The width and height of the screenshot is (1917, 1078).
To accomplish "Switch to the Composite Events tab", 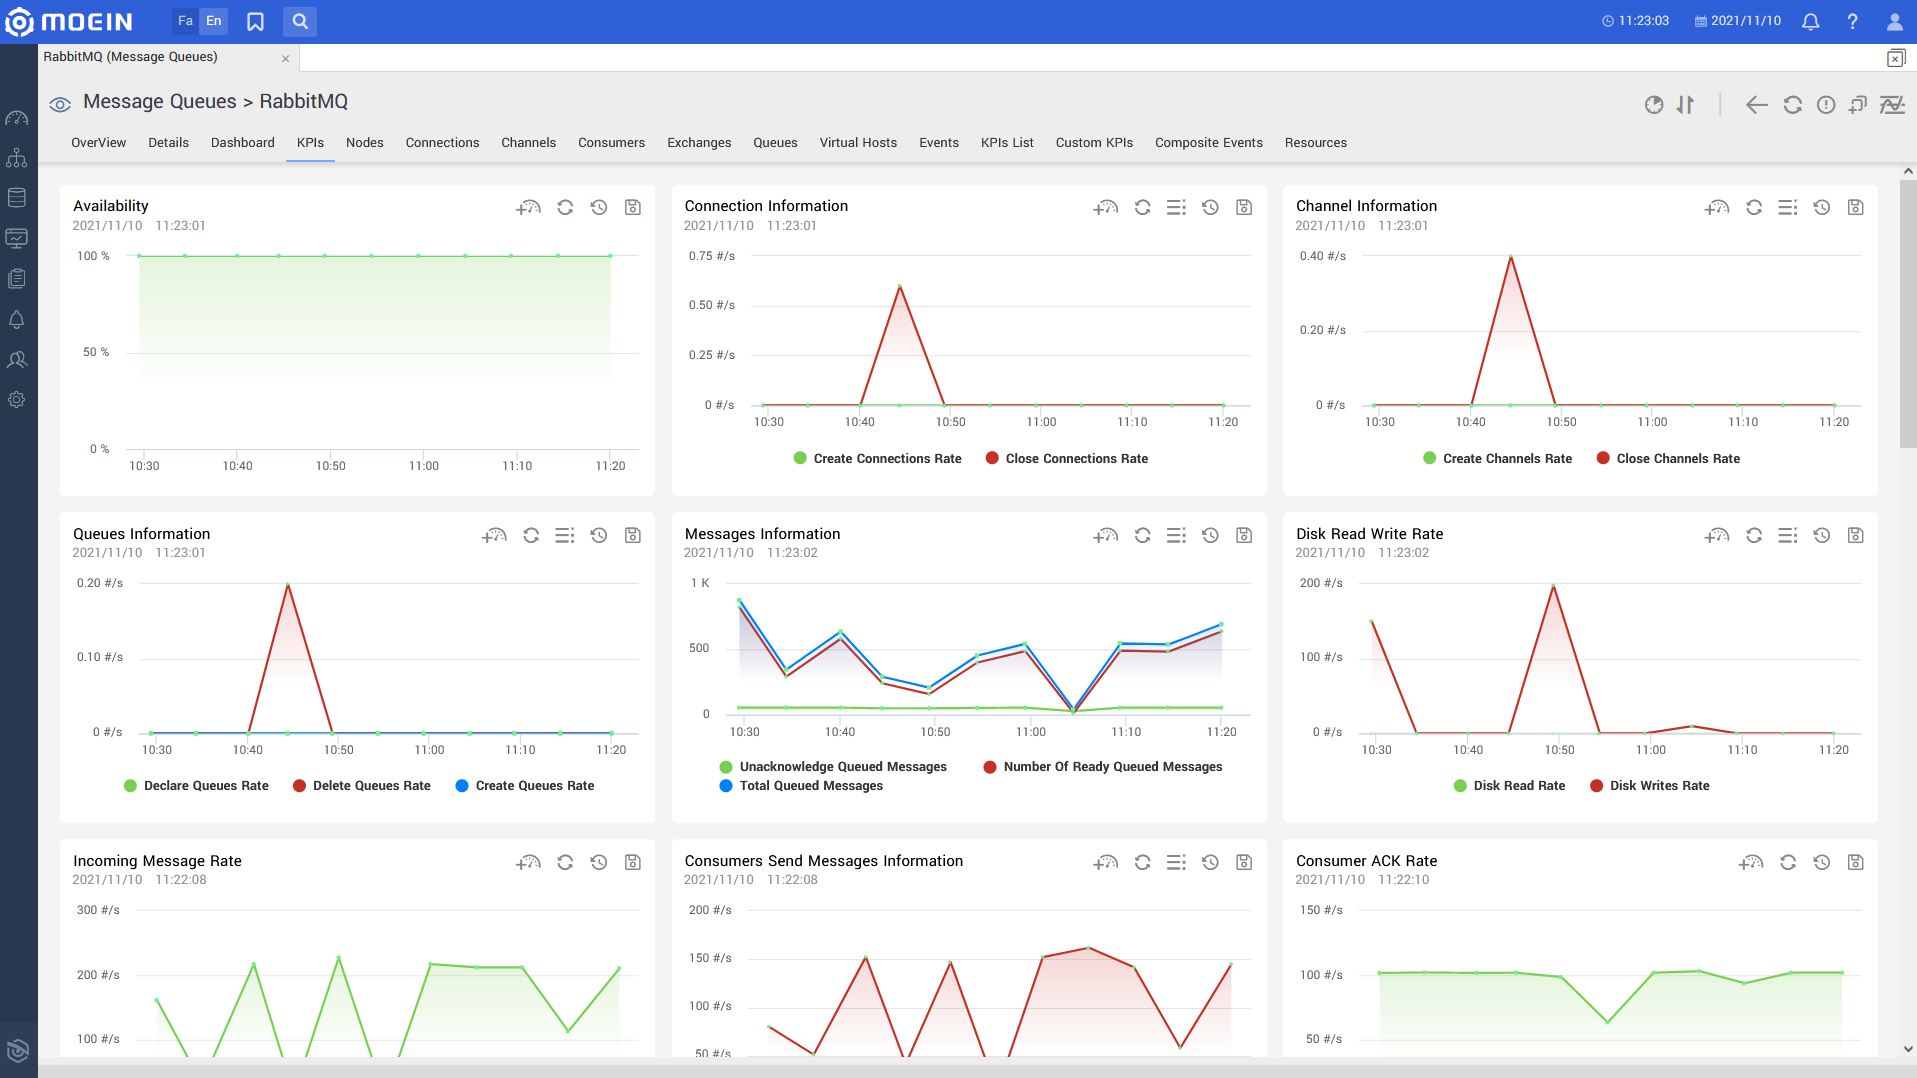I will tap(1208, 143).
